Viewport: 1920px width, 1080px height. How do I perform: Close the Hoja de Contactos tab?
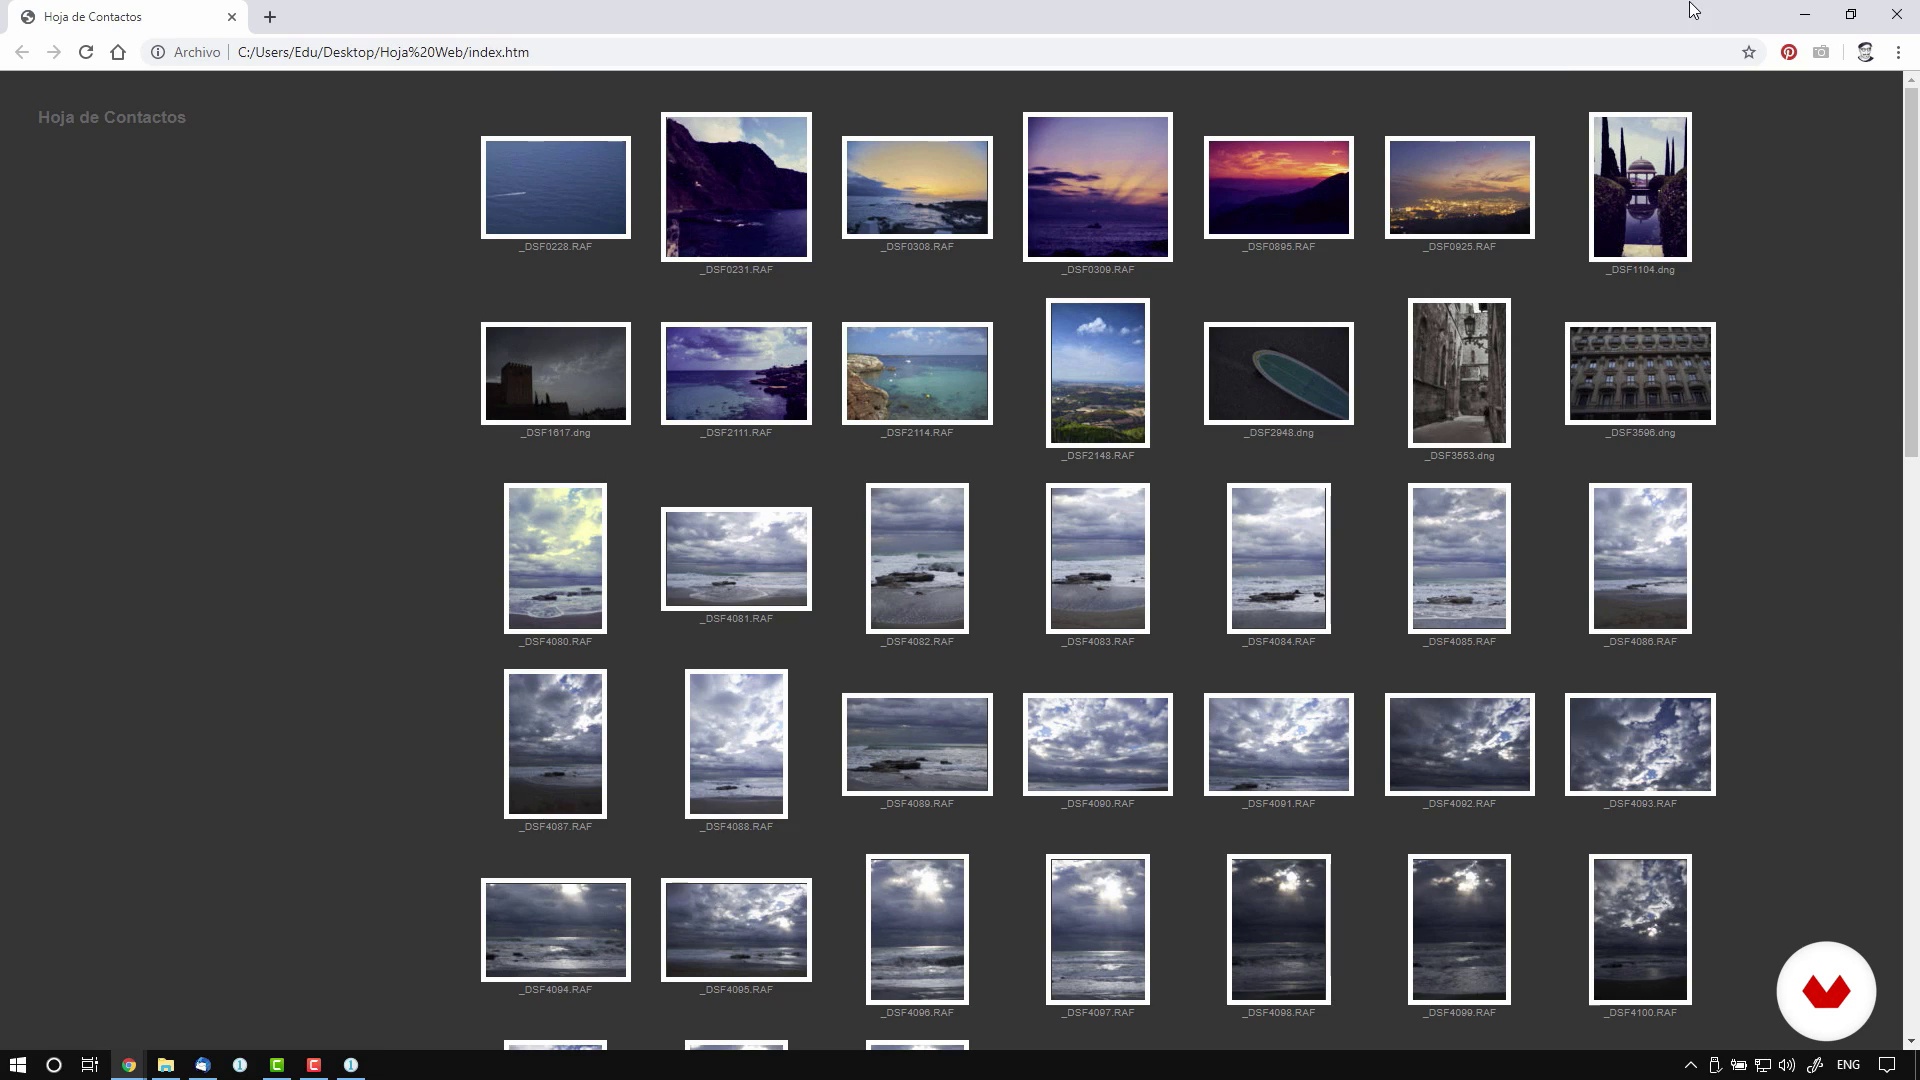(x=232, y=17)
